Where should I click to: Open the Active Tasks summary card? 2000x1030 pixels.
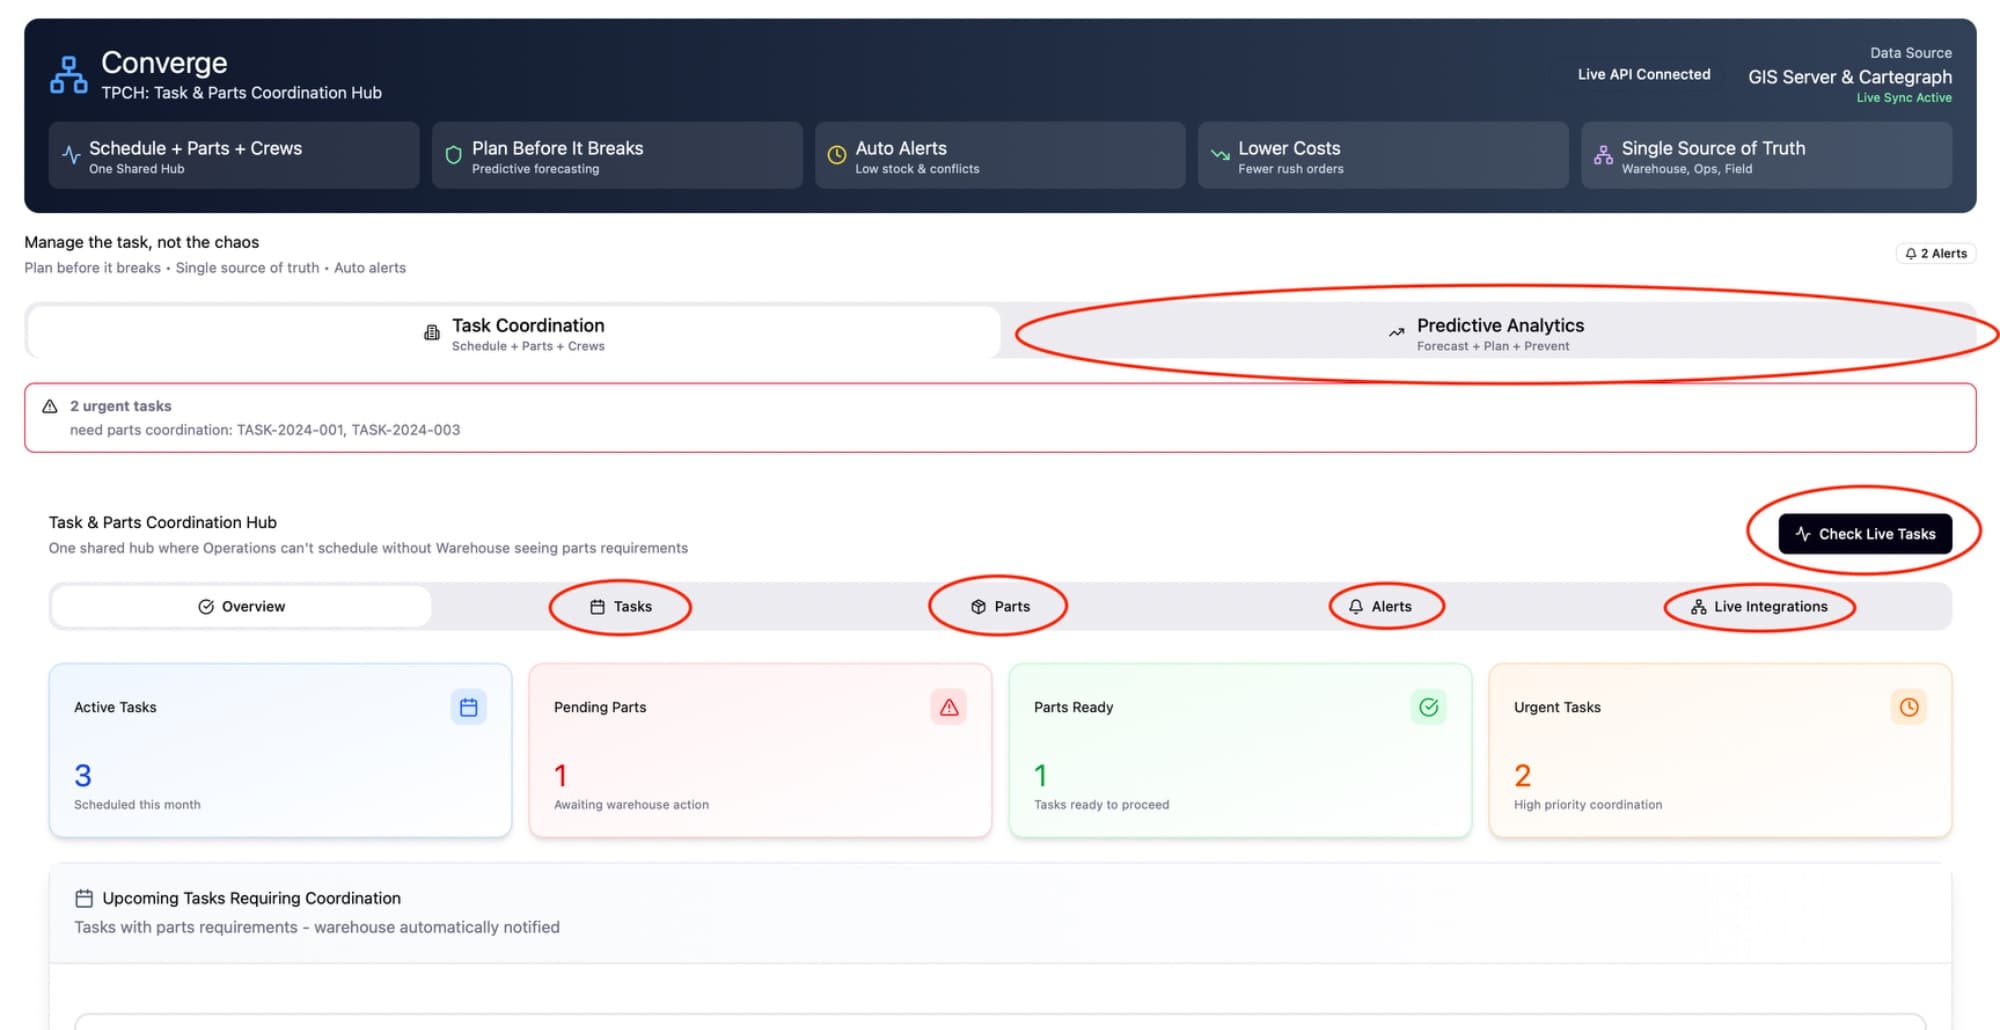pyautogui.click(x=280, y=750)
